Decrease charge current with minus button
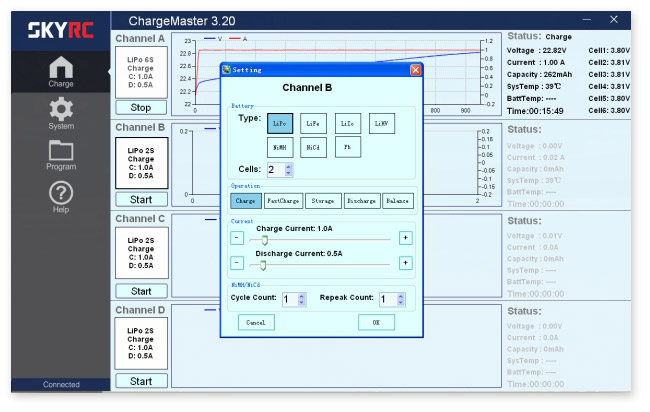Screen dimensions: 650x412 (237, 238)
